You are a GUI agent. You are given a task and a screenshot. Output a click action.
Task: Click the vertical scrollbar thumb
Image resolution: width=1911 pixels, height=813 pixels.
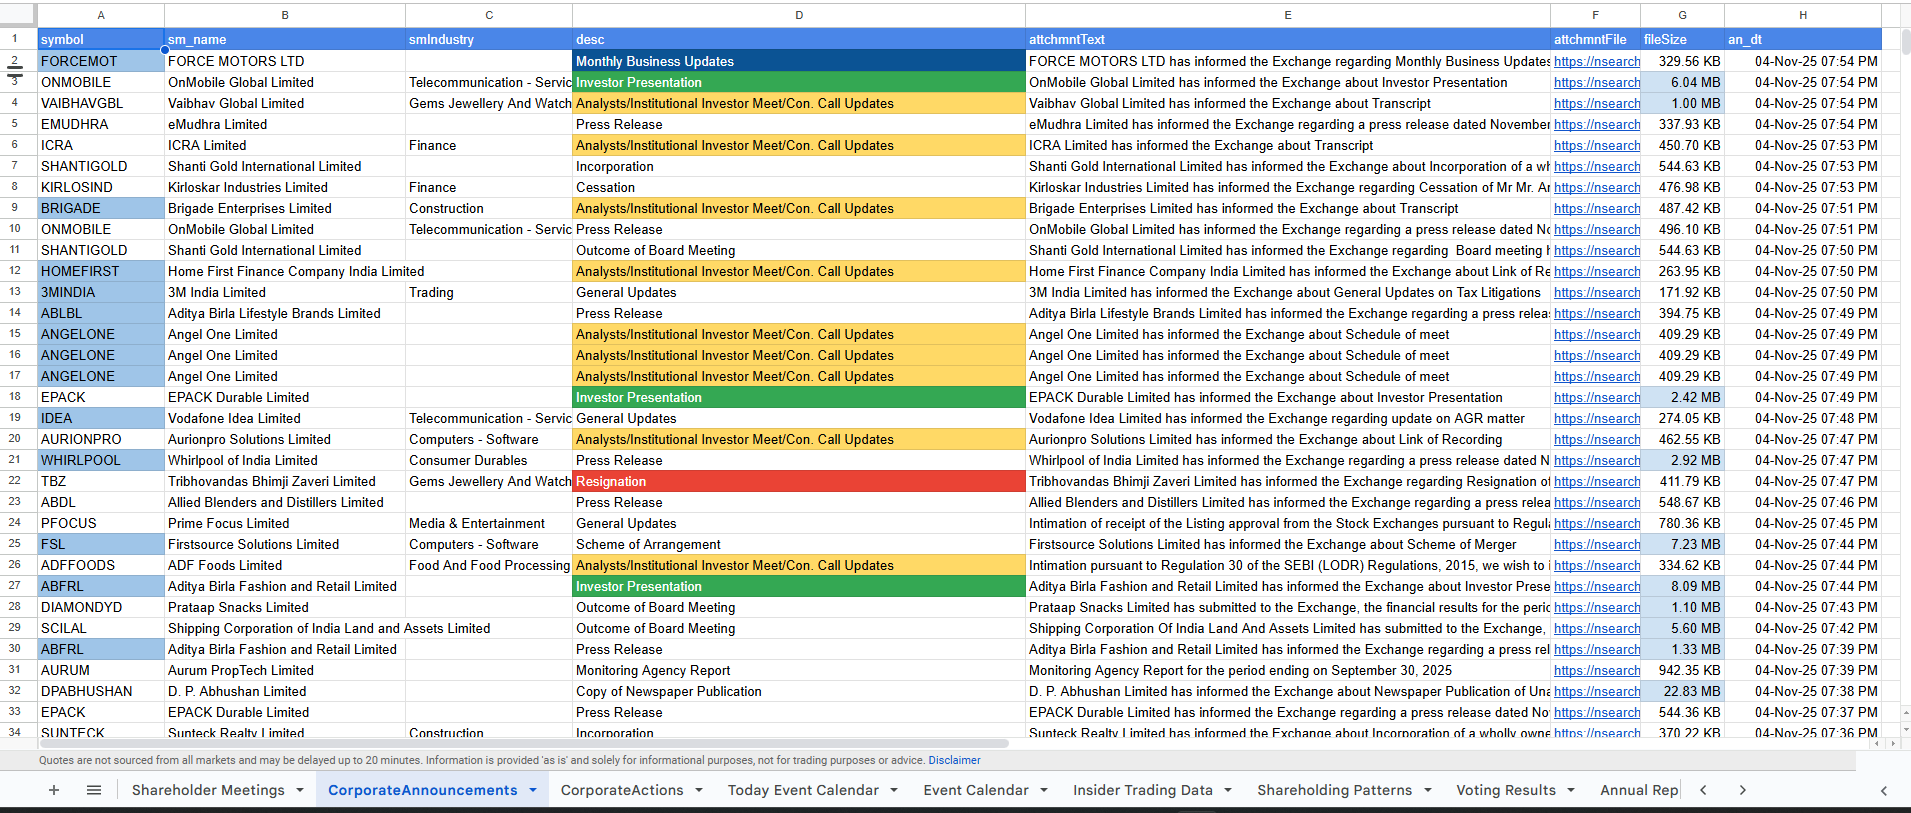(1905, 42)
